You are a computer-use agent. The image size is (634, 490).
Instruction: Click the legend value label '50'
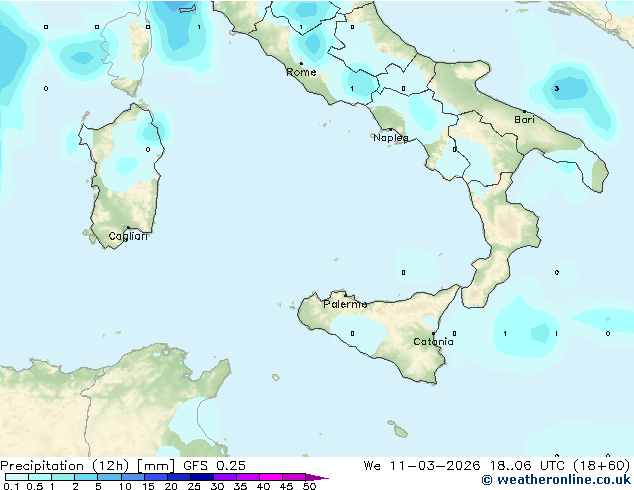point(309,486)
